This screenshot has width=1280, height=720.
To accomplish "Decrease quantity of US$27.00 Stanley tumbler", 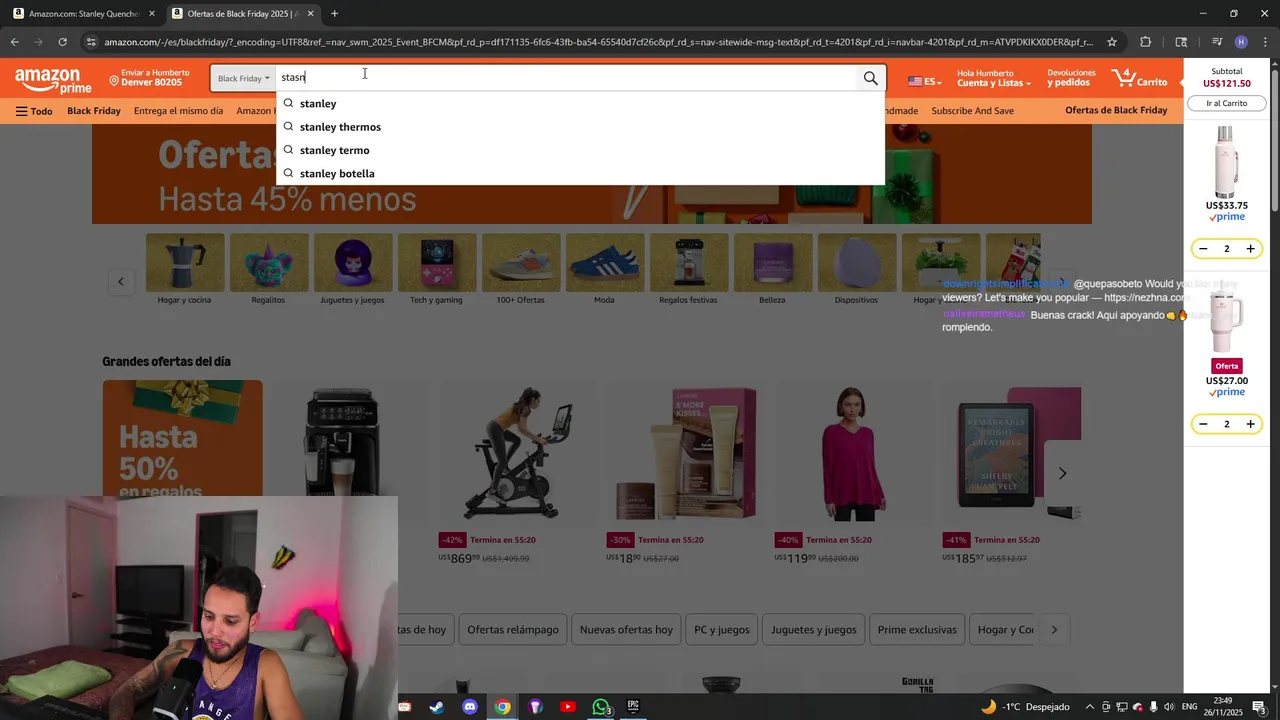I will tap(1203, 424).
